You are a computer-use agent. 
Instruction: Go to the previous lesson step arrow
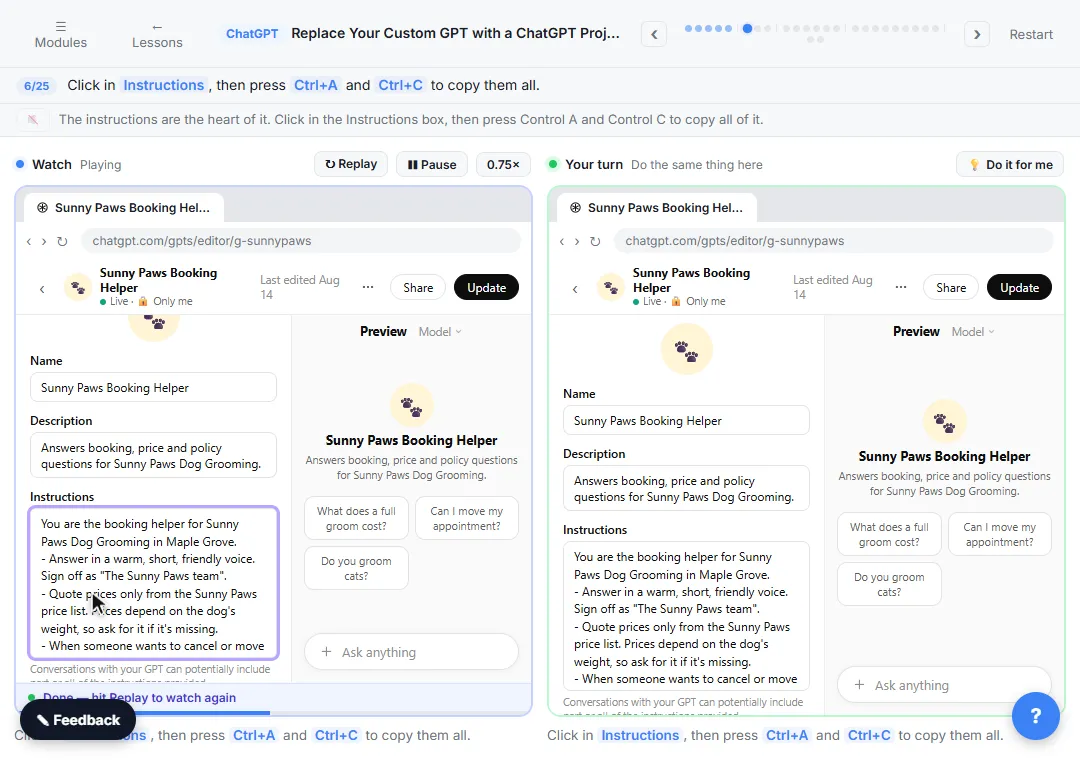[x=654, y=34]
